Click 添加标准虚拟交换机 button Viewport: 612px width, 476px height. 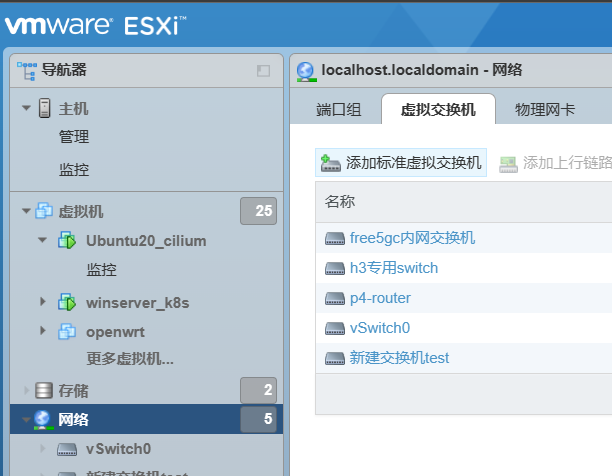coord(401,163)
